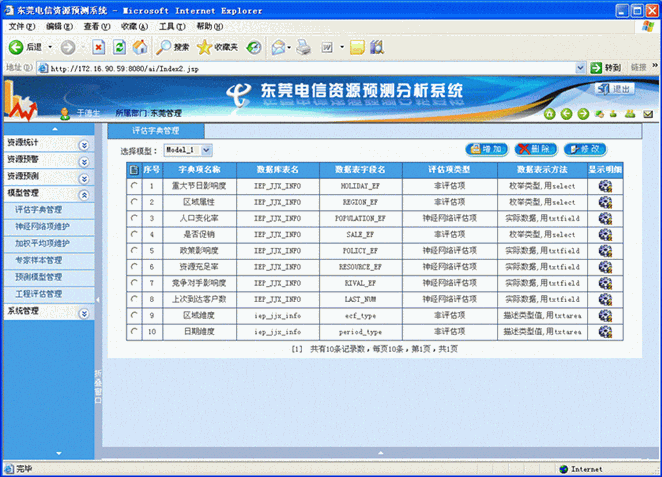Open the address bar dropdown arrow
Viewport: 662px width, 477px height.
581,68
